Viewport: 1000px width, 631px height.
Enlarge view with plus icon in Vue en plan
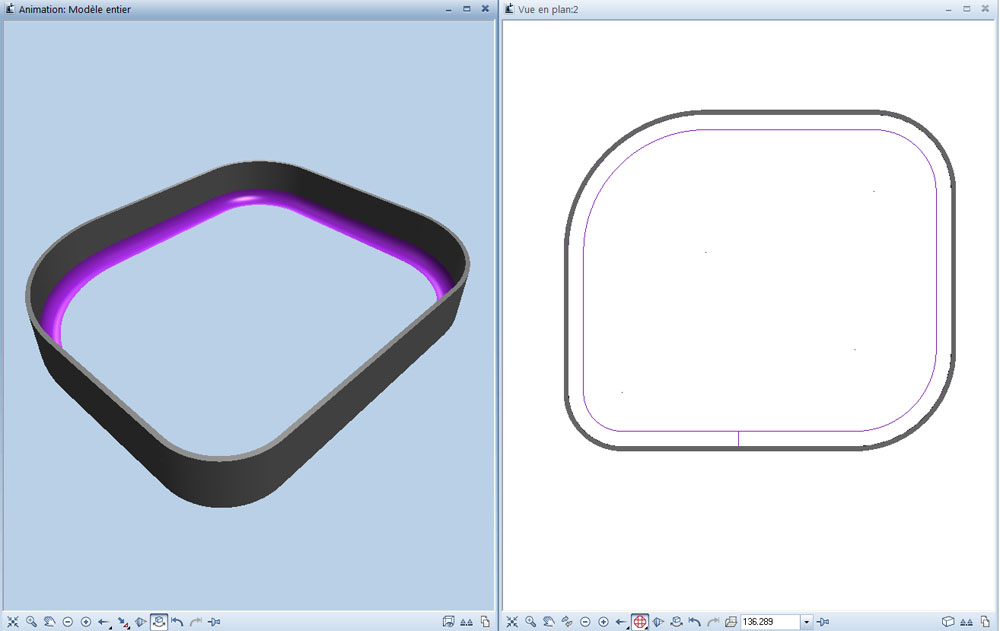pyautogui.click(x=603, y=621)
